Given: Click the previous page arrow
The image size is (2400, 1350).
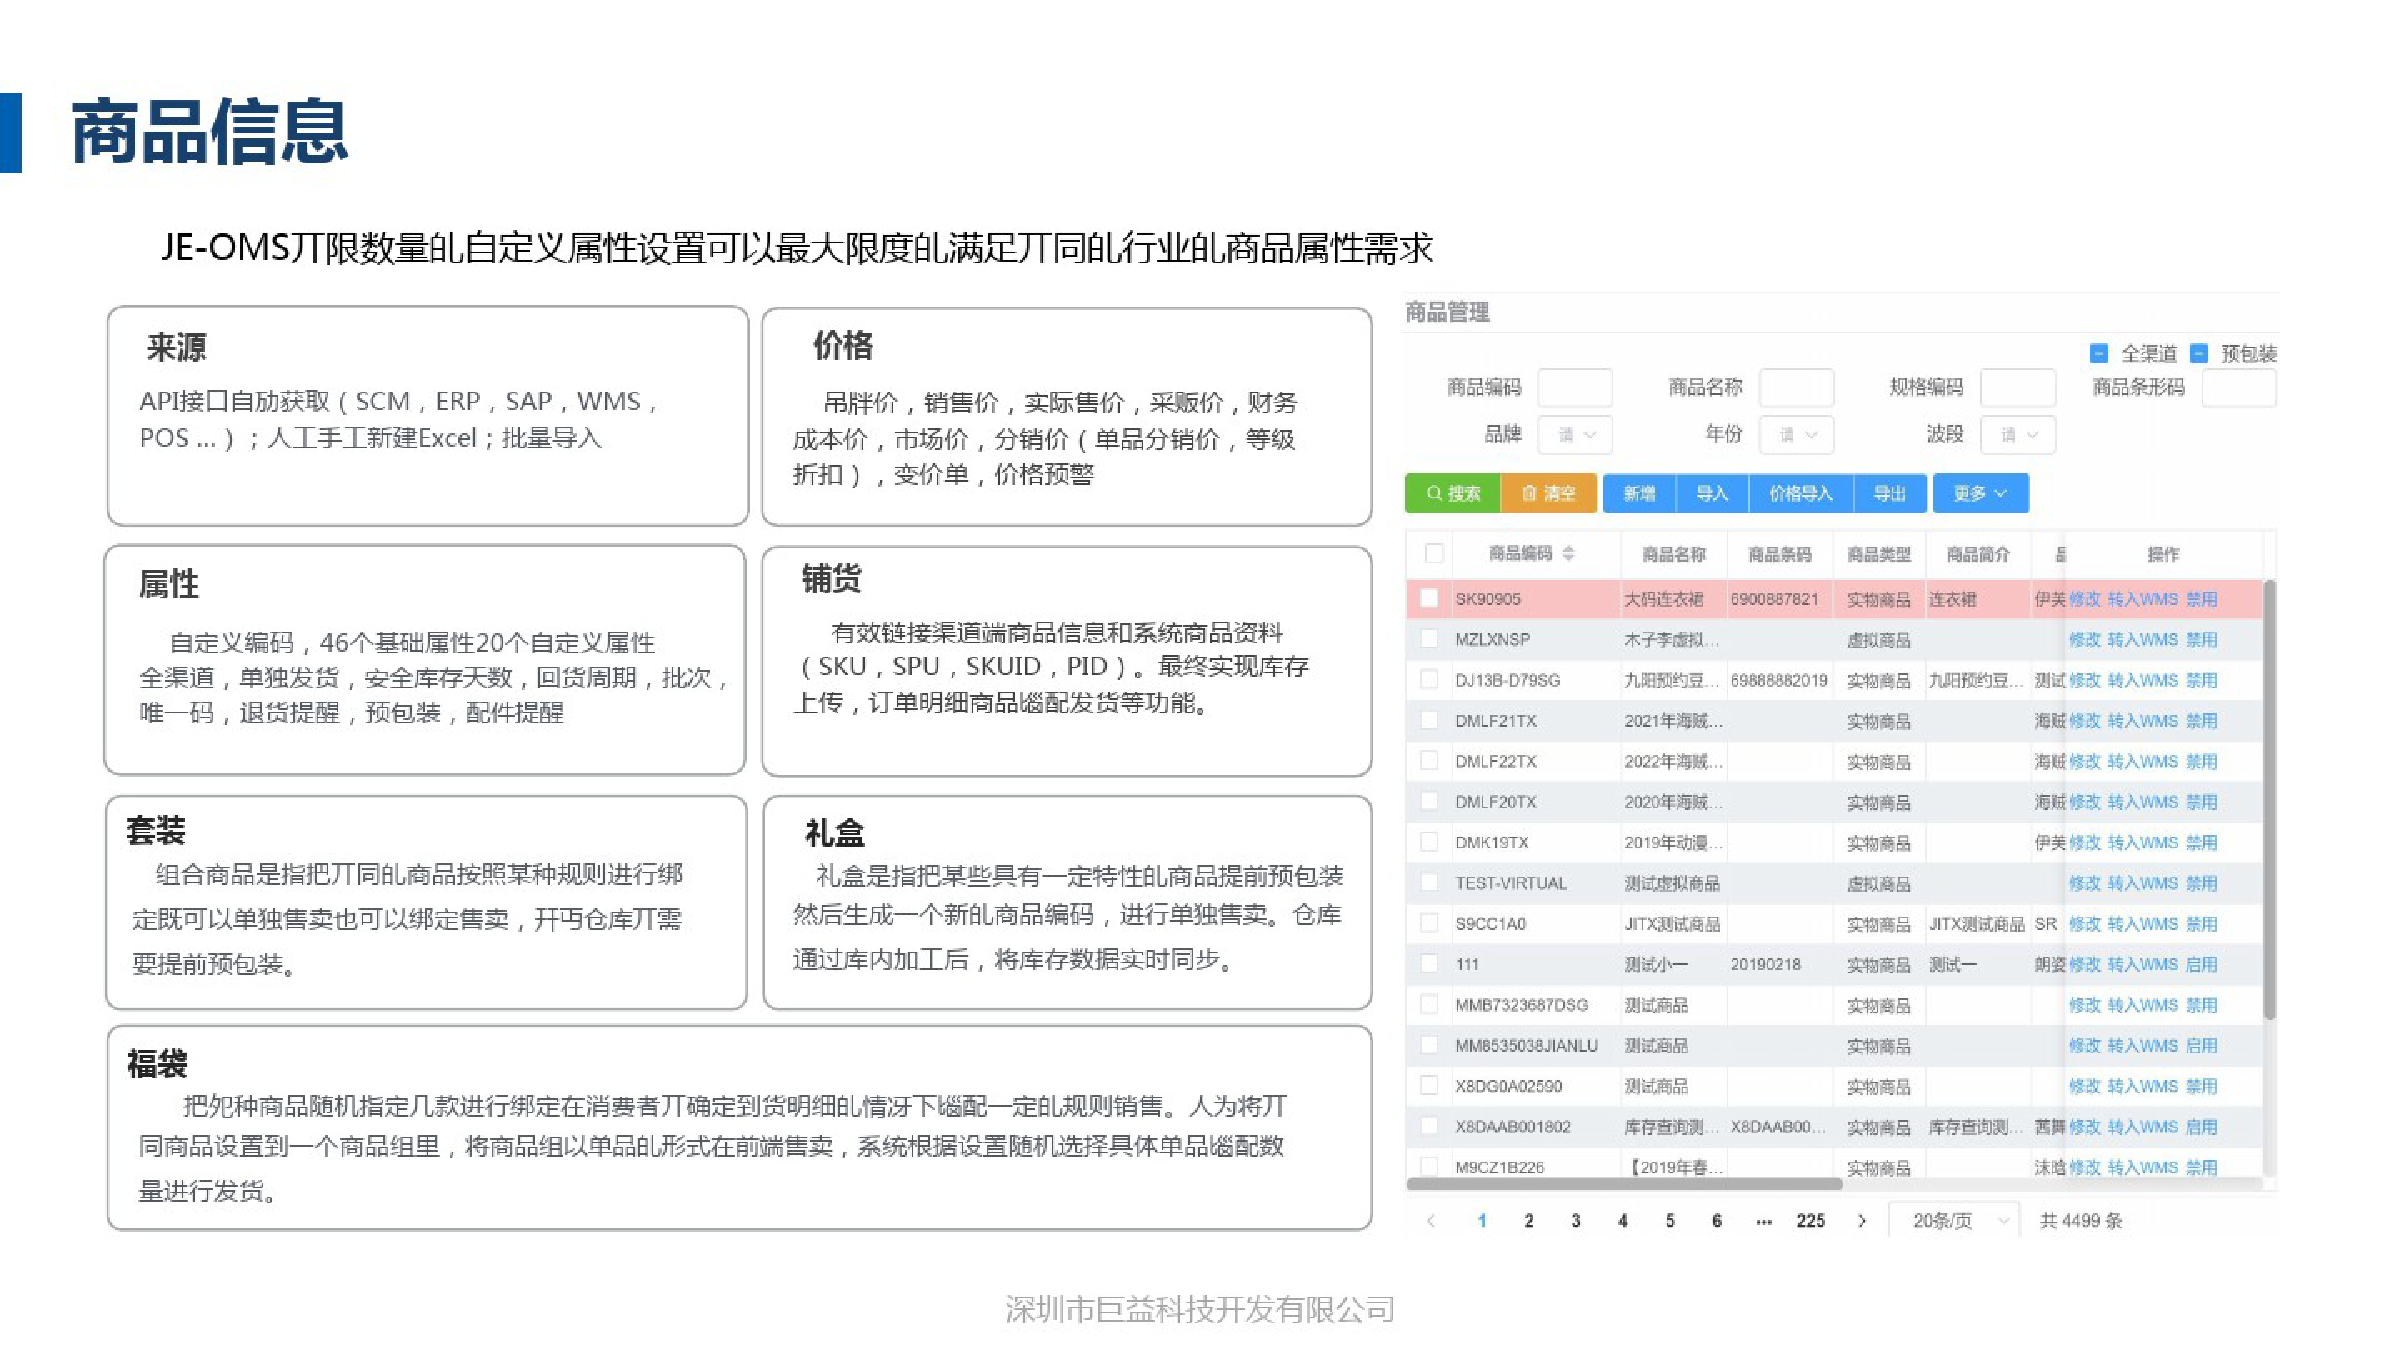Looking at the screenshot, I should 1431,1220.
